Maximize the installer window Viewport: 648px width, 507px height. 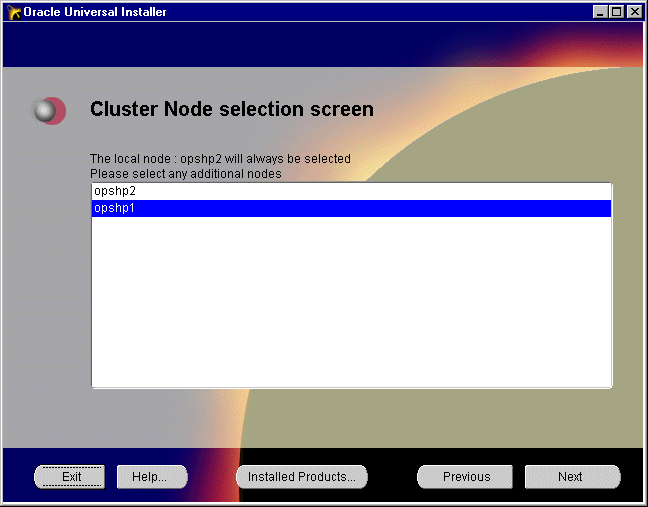[x=617, y=12]
